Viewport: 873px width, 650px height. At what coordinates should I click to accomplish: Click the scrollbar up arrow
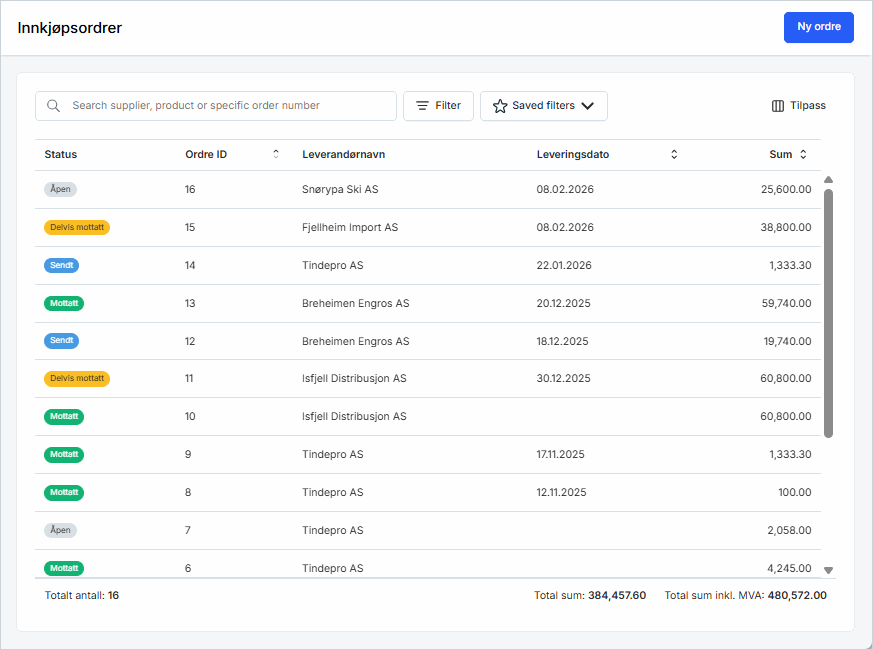[828, 180]
